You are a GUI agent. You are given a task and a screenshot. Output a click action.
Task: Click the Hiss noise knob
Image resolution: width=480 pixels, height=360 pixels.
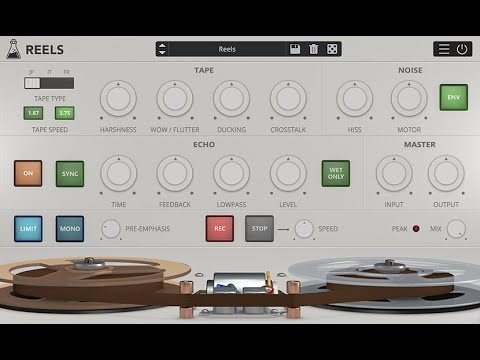(x=354, y=99)
